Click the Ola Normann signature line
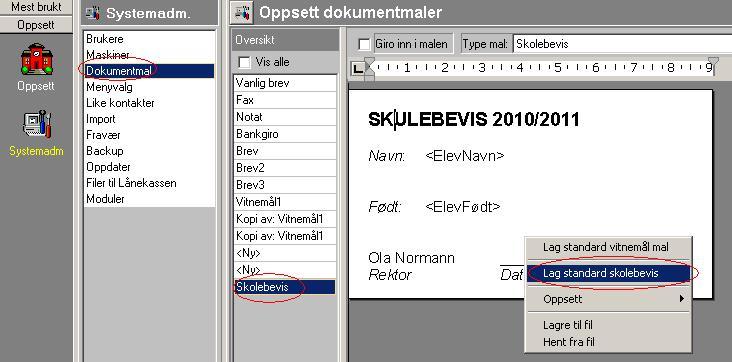The image size is (732, 362). (411, 258)
